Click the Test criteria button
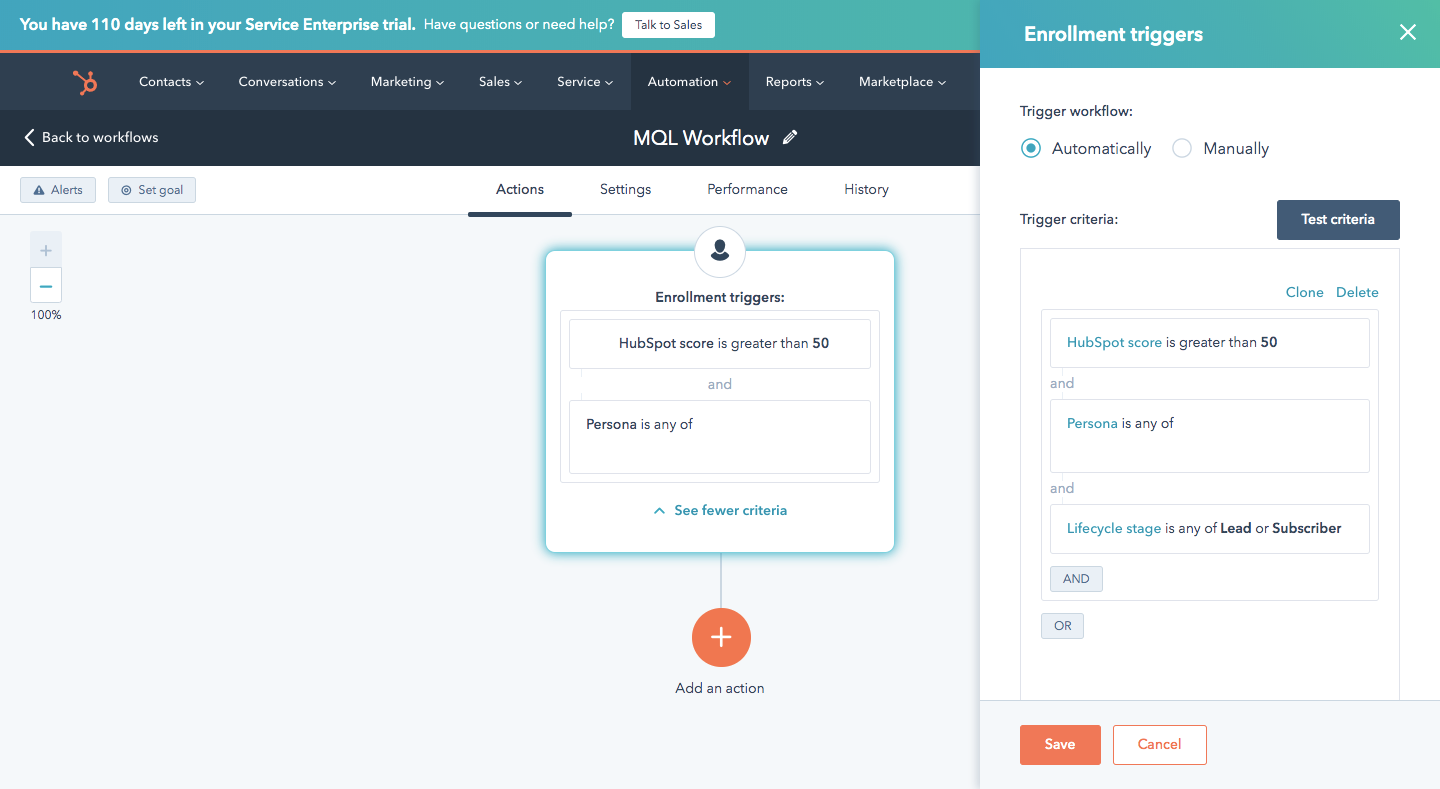This screenshot has width=1440, height=789. [1337, 220]
